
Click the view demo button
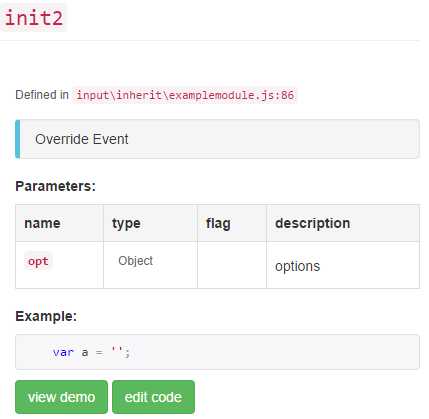[61, 397]
